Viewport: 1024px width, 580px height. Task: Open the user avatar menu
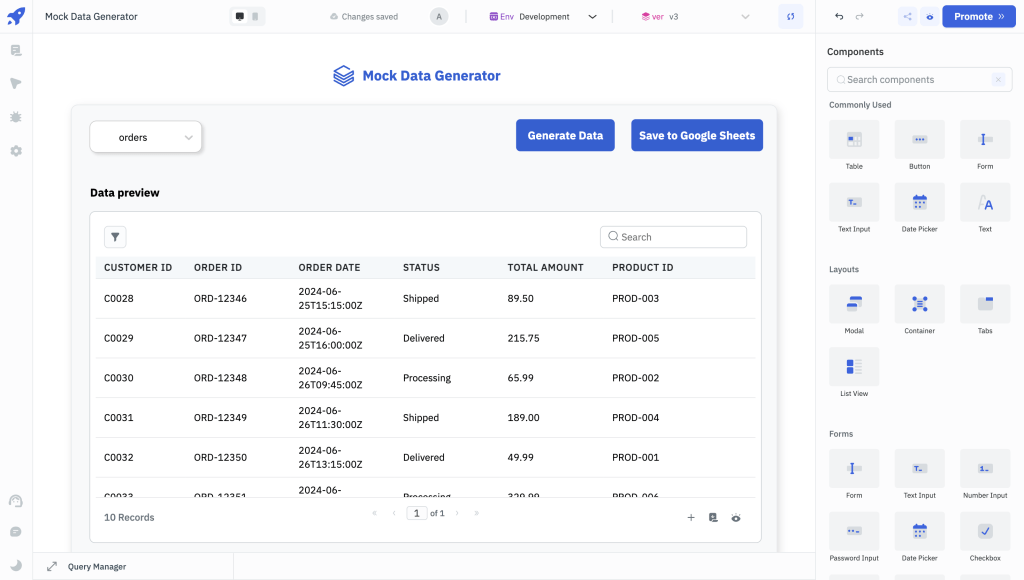[439, 16]
